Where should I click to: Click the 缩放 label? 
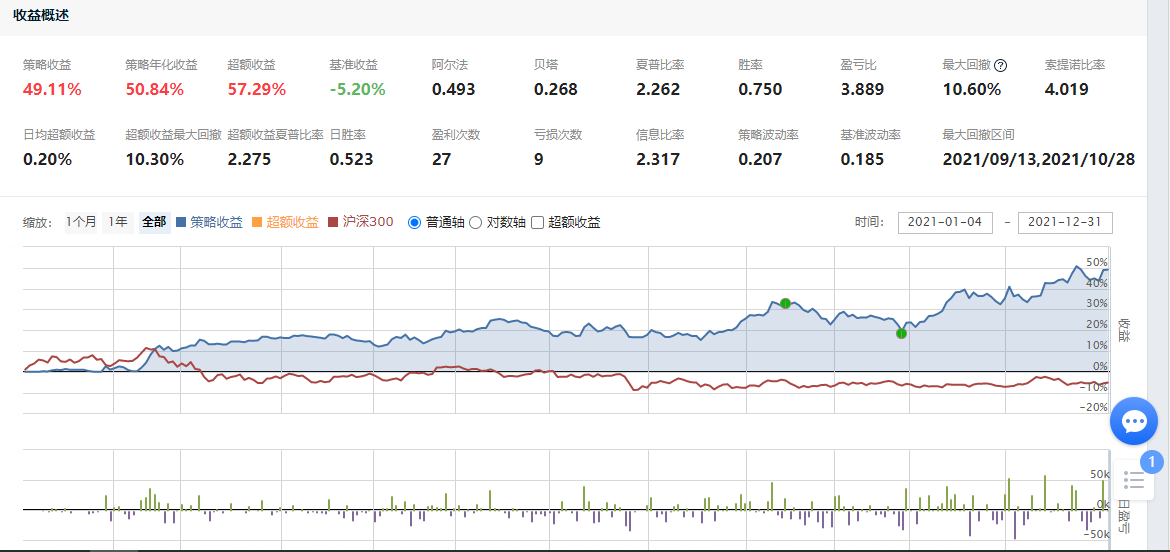tap(39, 222)
